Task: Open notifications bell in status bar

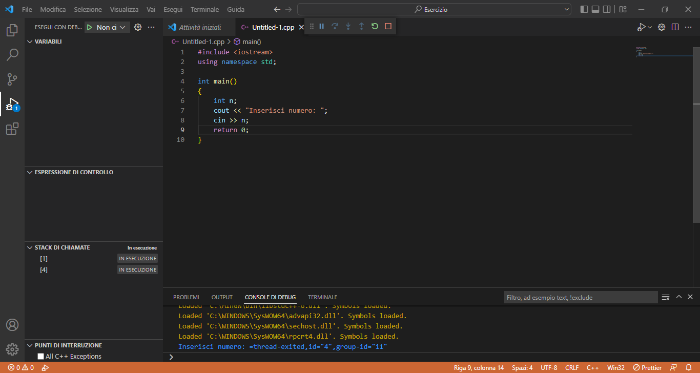Action: pyautogui.click(x=689, y=368)
